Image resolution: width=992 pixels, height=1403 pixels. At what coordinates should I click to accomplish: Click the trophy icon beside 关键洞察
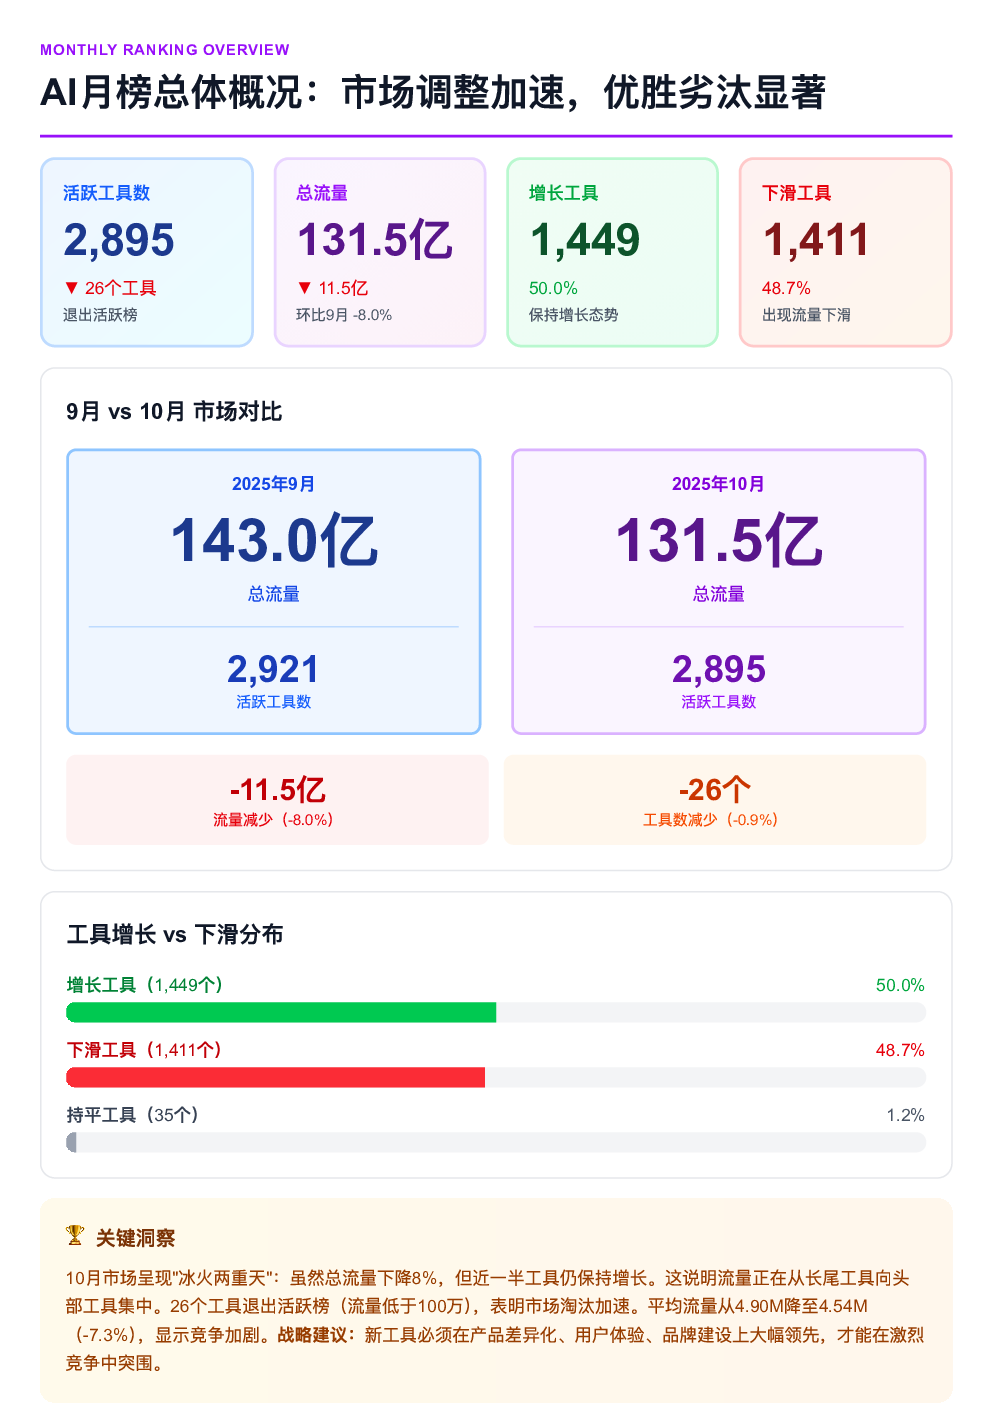[x=75, y=1235]
